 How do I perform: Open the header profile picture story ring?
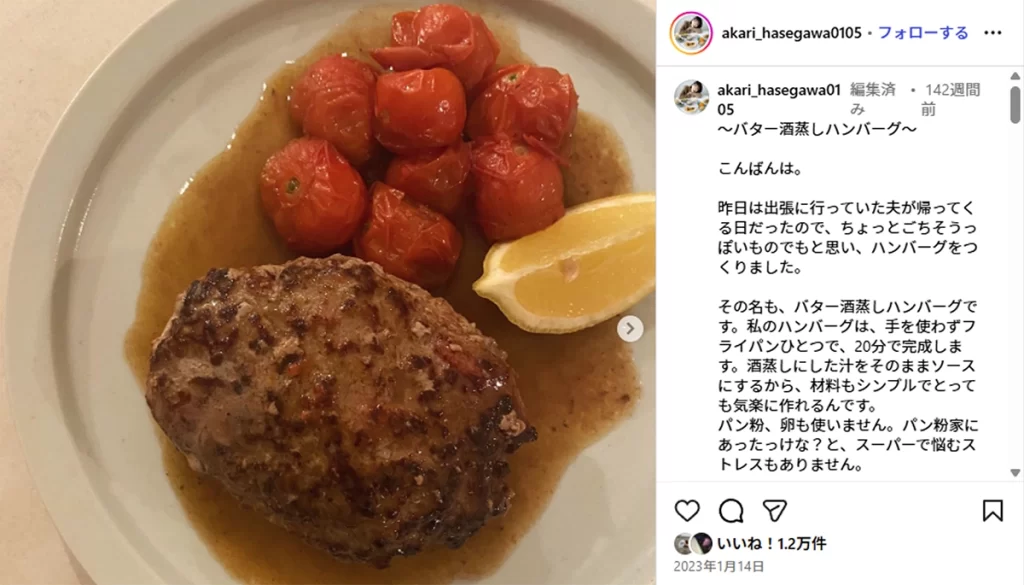click(x=691, y=33)
